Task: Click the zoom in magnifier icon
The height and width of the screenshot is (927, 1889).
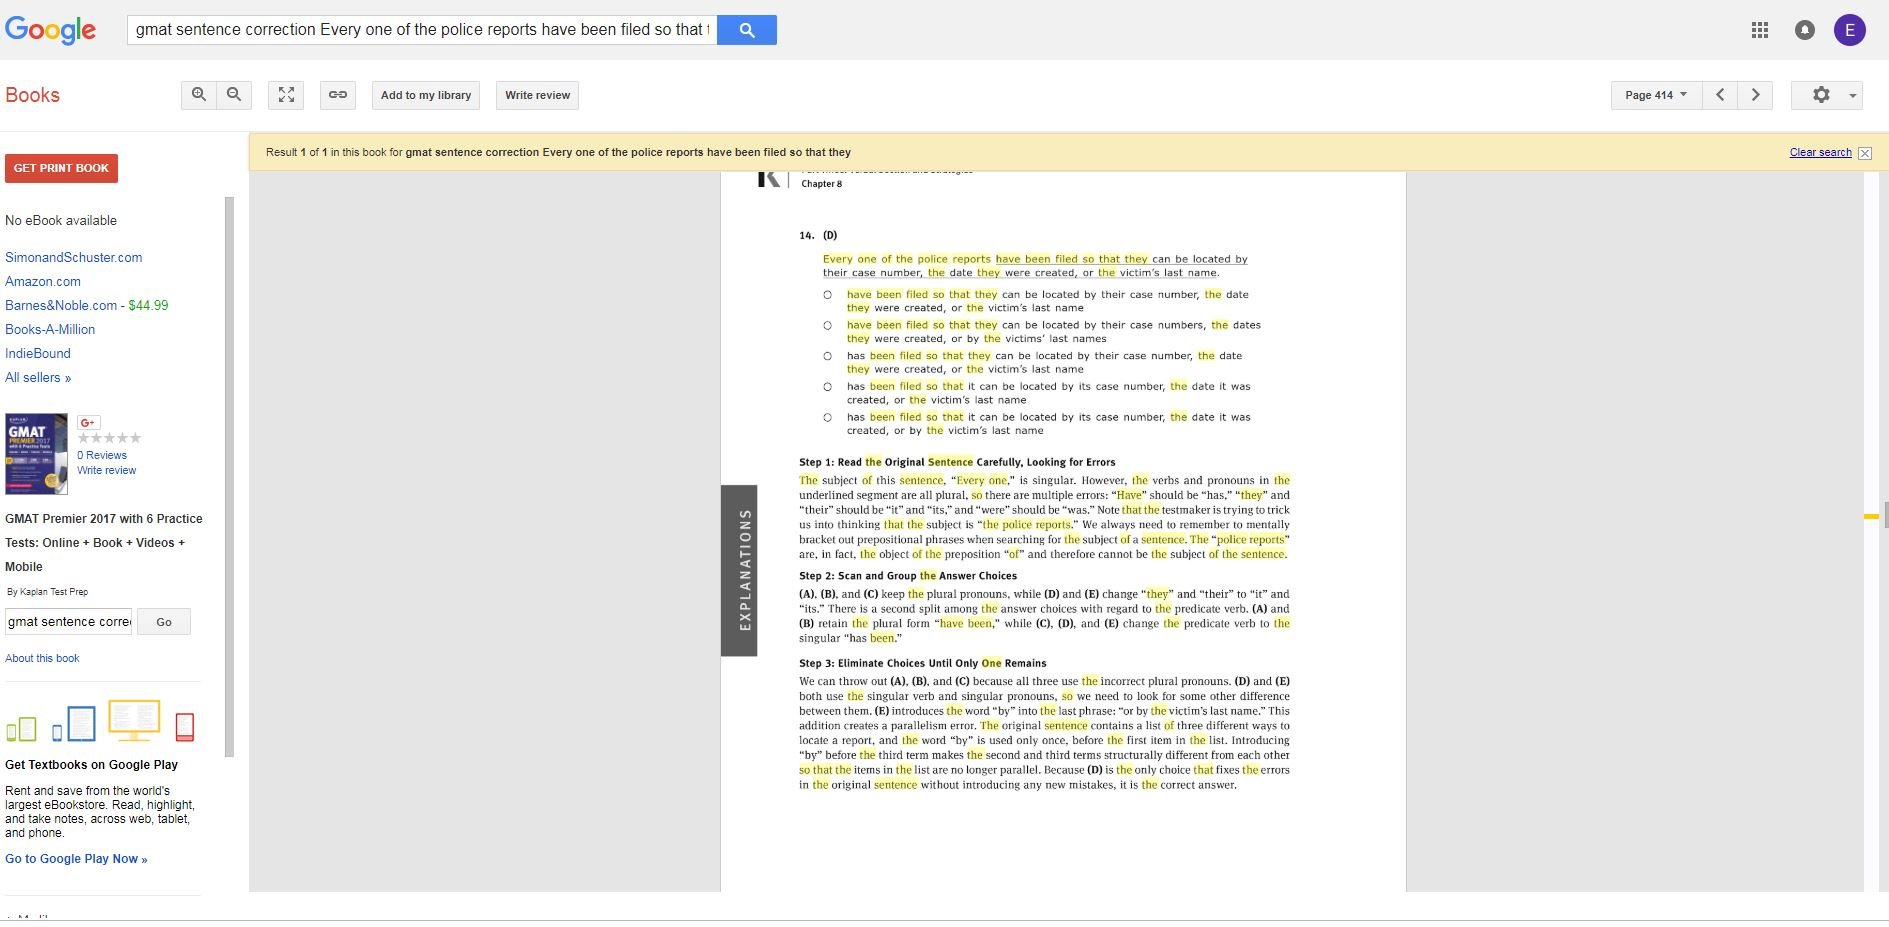Action: coord(199,95)
